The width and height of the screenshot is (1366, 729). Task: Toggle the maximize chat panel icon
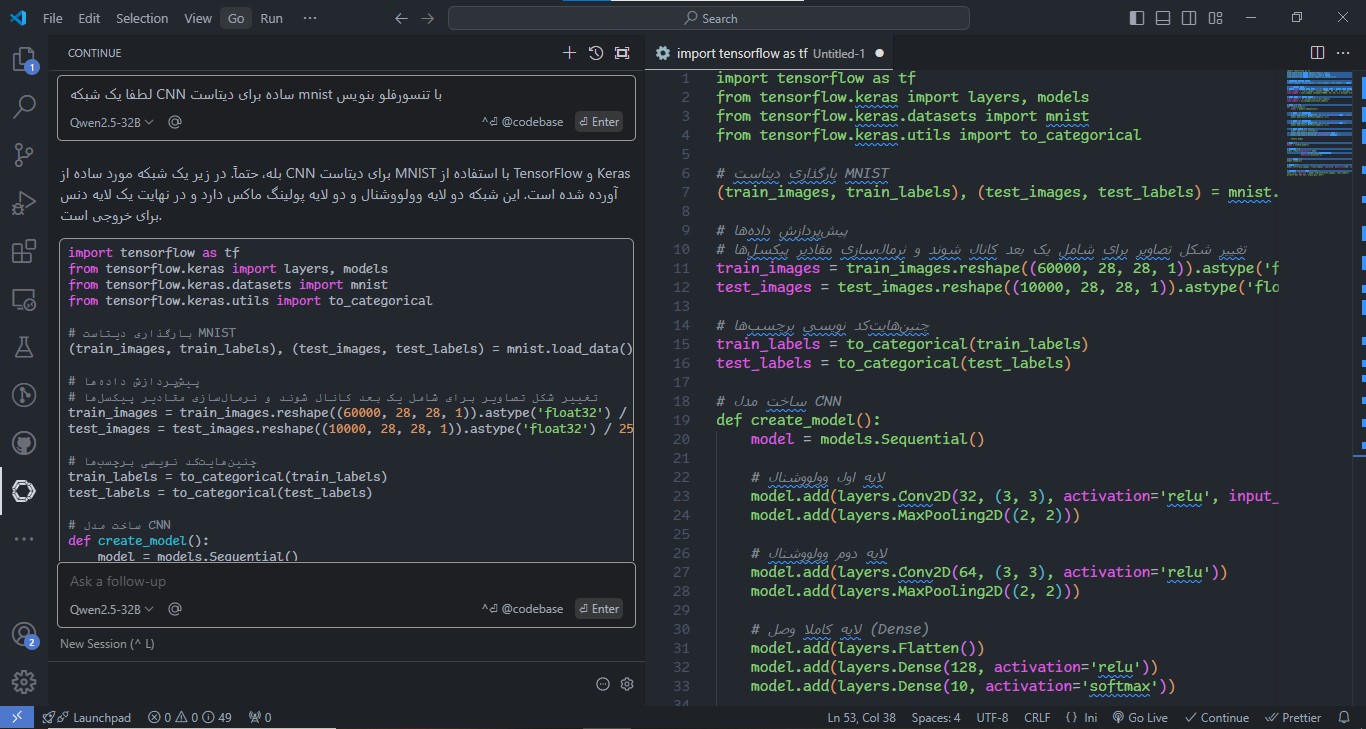pyautogui.click(x=622, y=52)
